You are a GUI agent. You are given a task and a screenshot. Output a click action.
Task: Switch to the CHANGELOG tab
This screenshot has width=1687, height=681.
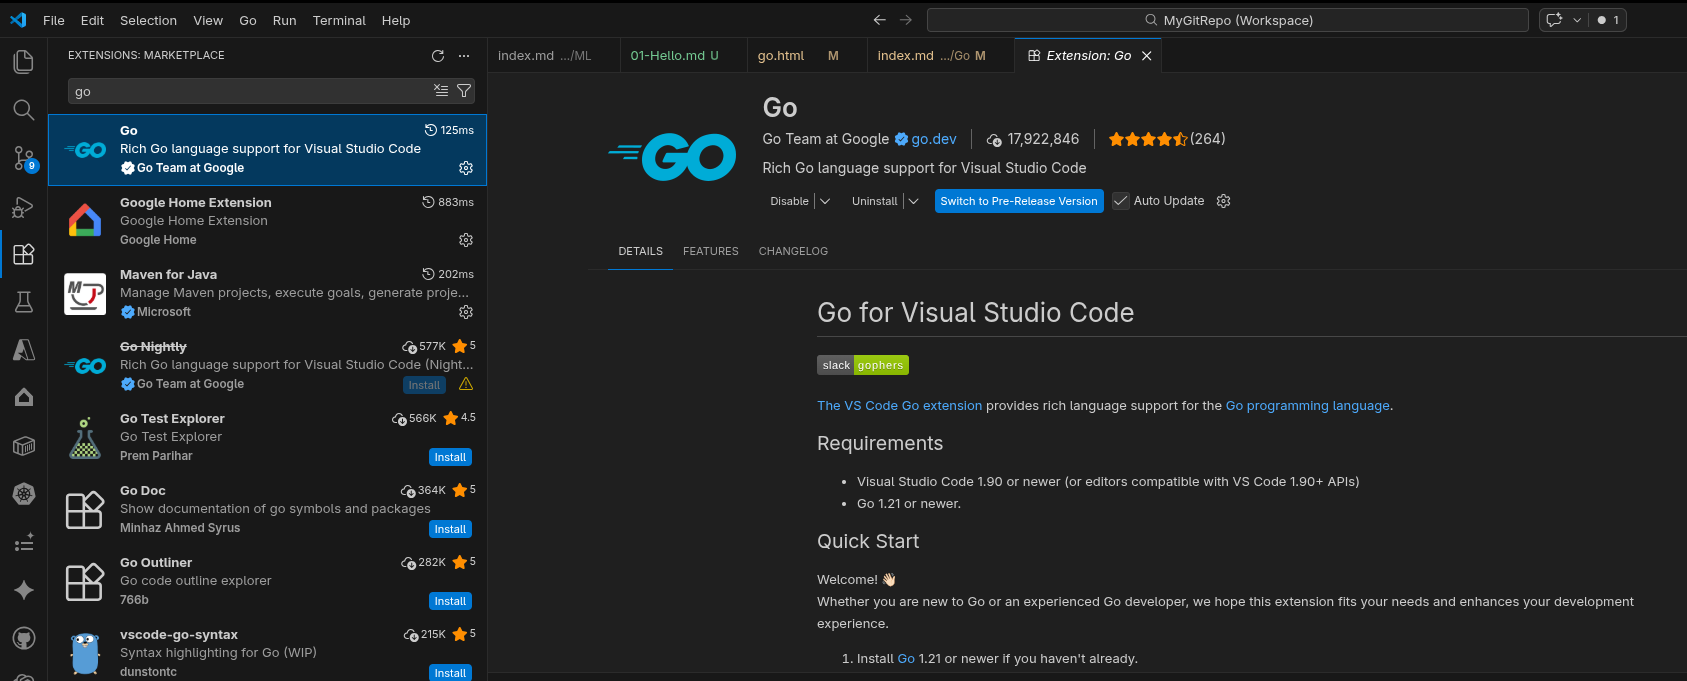792,251
